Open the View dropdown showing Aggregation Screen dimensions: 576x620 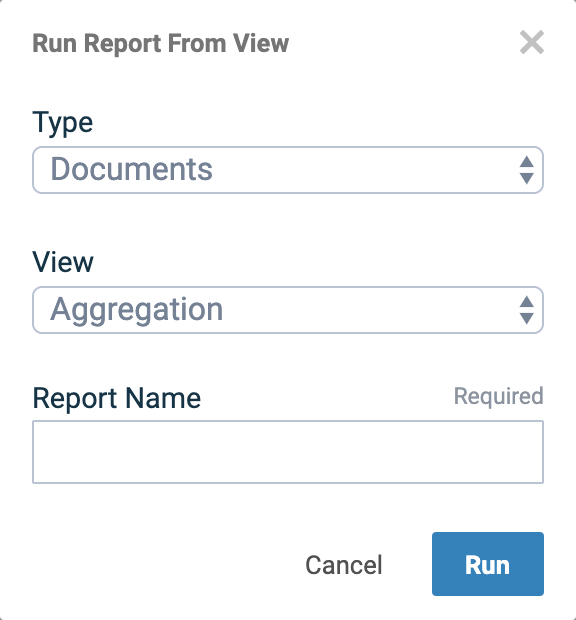pyautogui.click(x=288, y=310)
